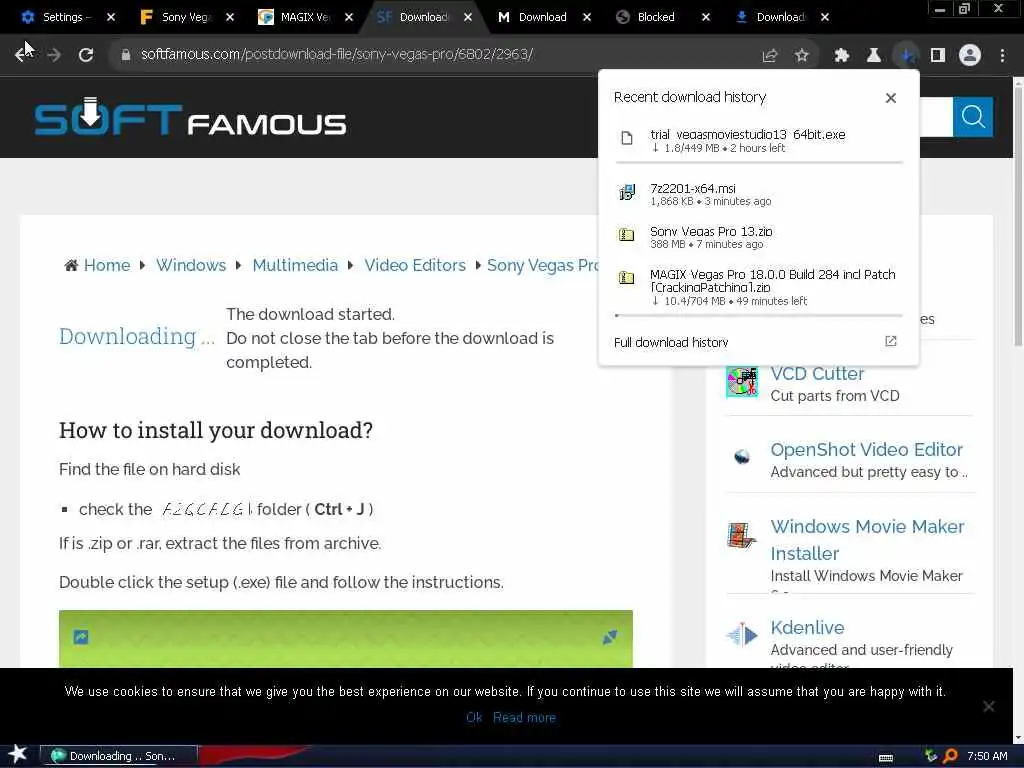This screenshot has width=1024, height=768.
Task: Reload the current page
Action: (x=86, y=55)
